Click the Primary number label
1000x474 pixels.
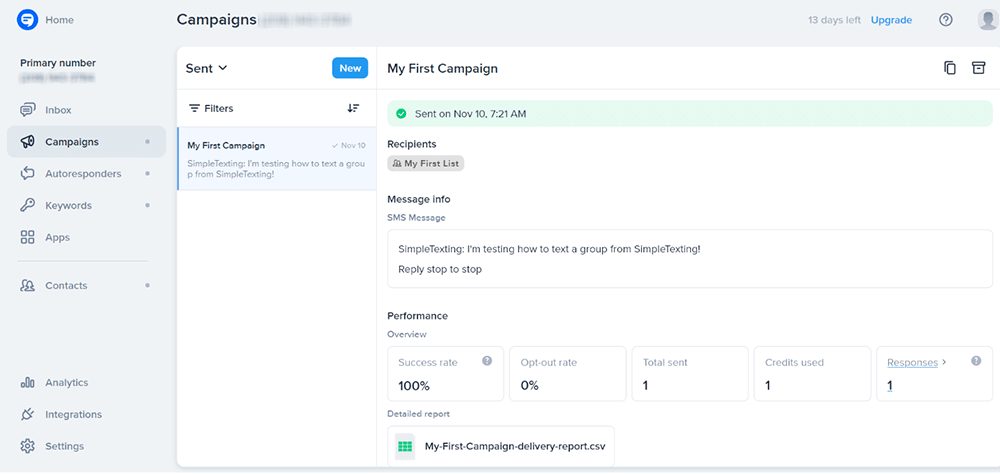[x=58, y=63]
